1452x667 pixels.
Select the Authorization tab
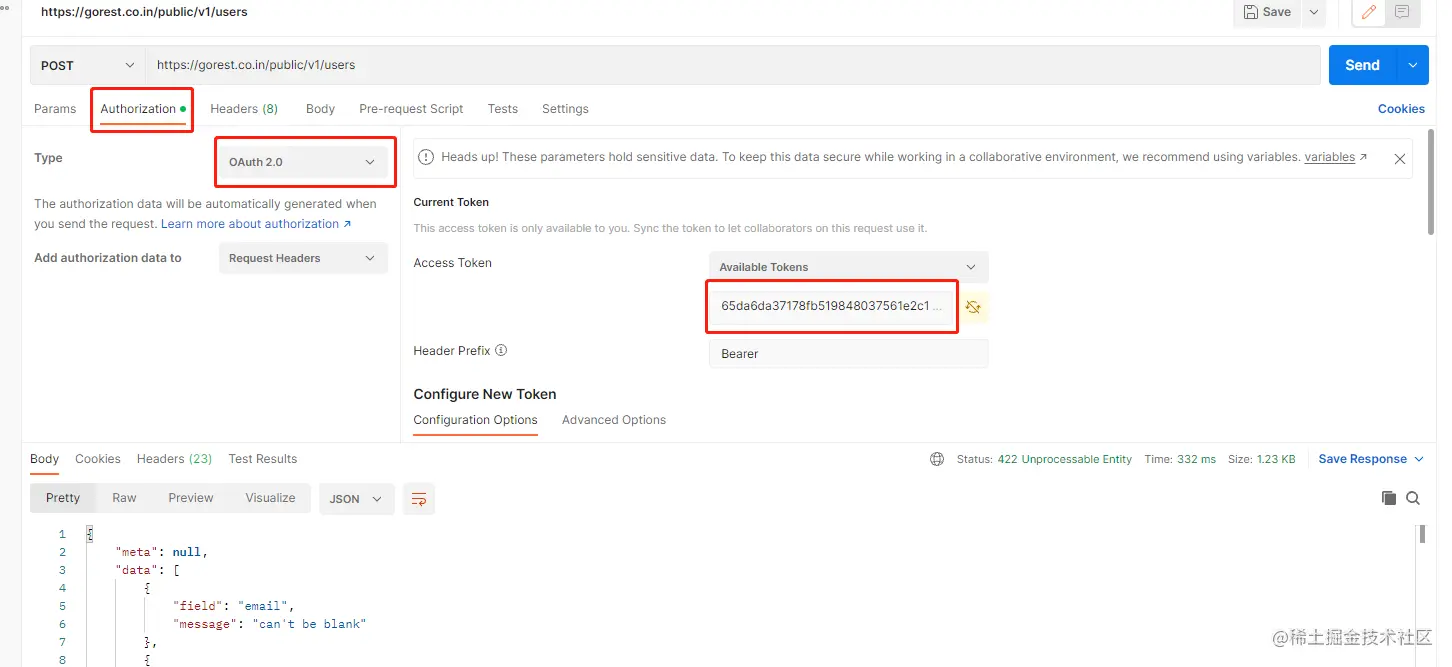(143, 109)
